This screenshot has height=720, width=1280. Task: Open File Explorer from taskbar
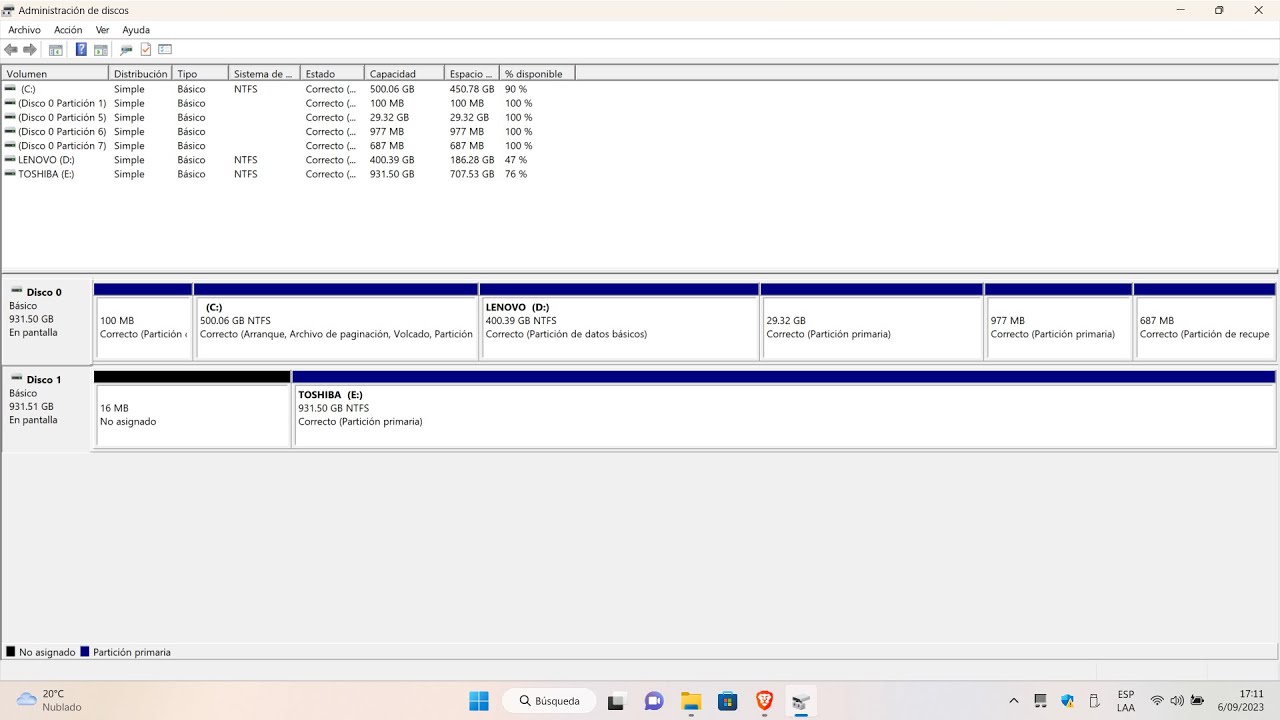pyautogui.click(x=691, y=701)
